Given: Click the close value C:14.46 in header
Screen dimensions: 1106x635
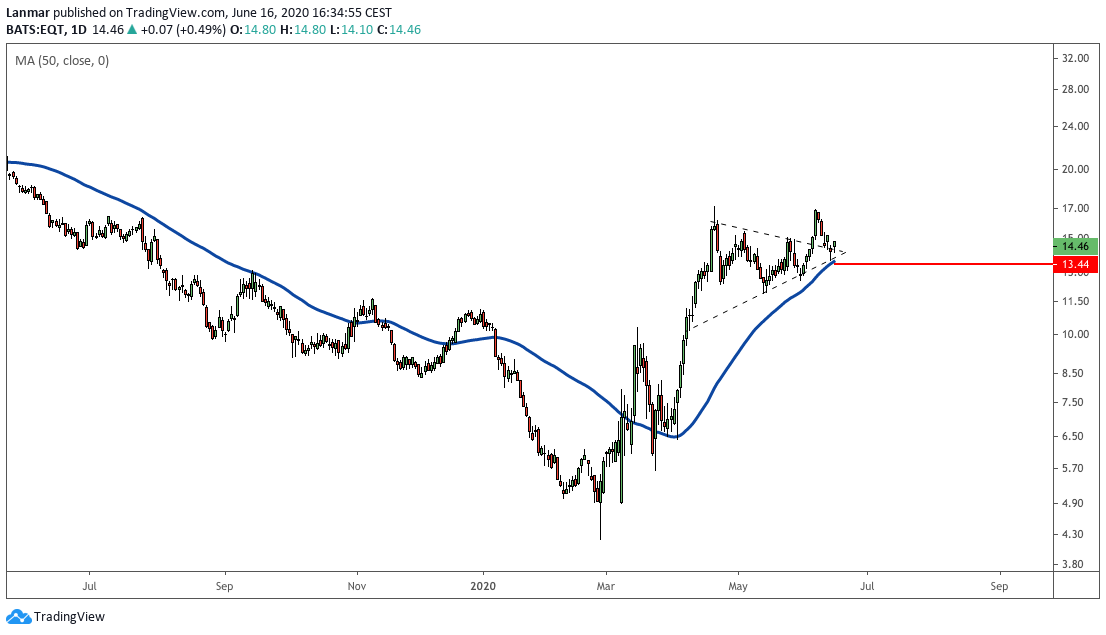Looking at the screenshot, I should click(x=399, y=30).
